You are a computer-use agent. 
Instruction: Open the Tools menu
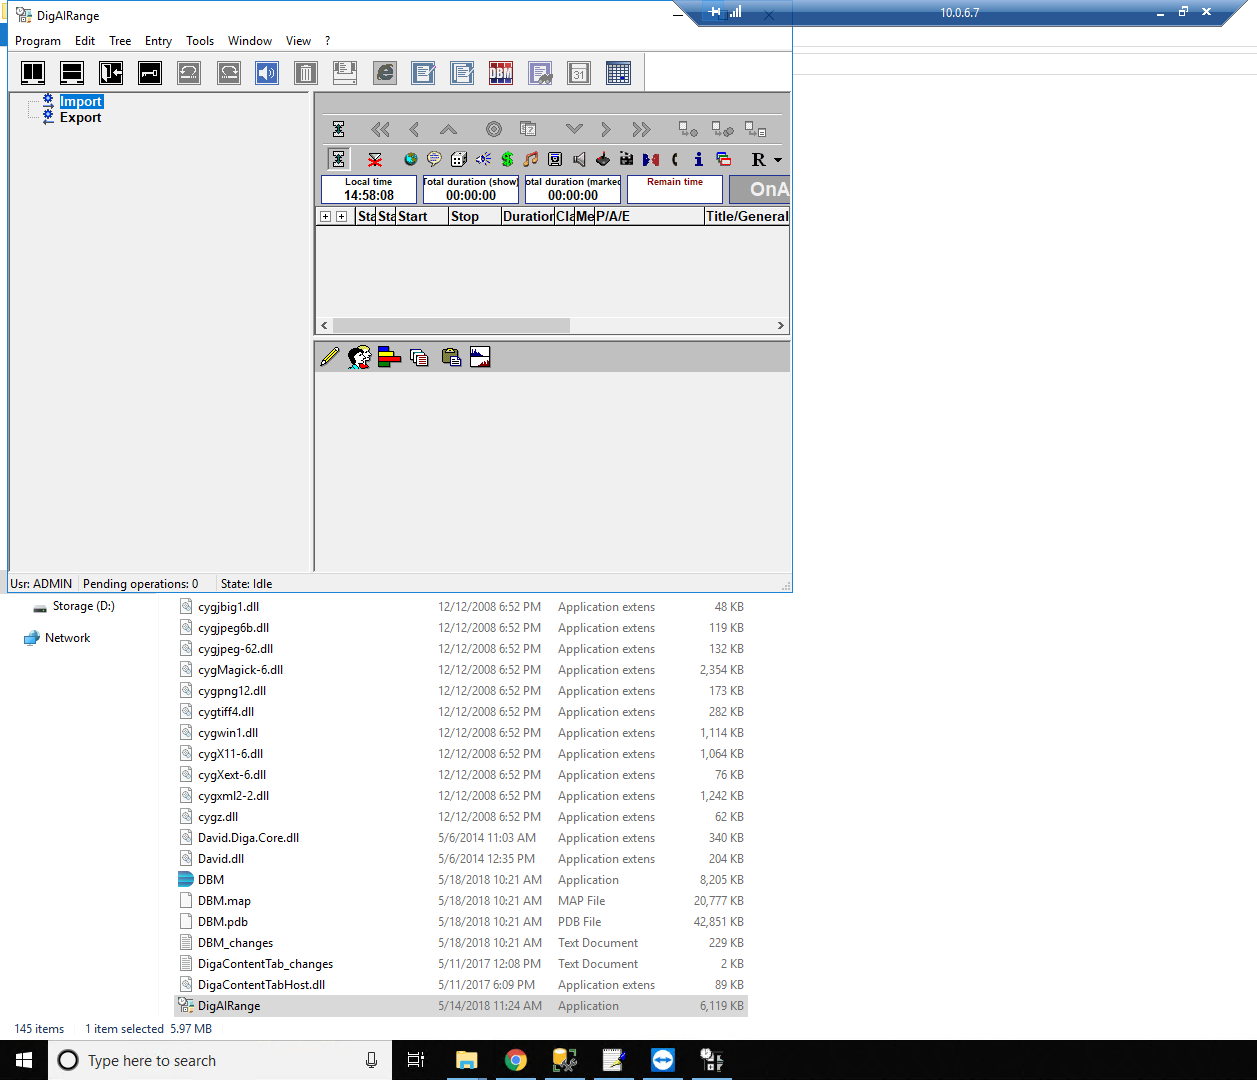point(200,41)
